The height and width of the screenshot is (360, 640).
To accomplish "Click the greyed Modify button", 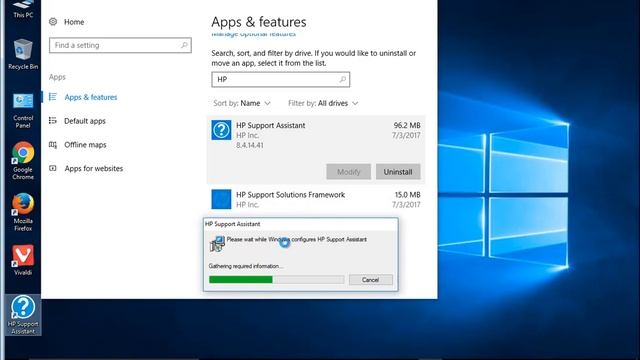I will point(349,172).
